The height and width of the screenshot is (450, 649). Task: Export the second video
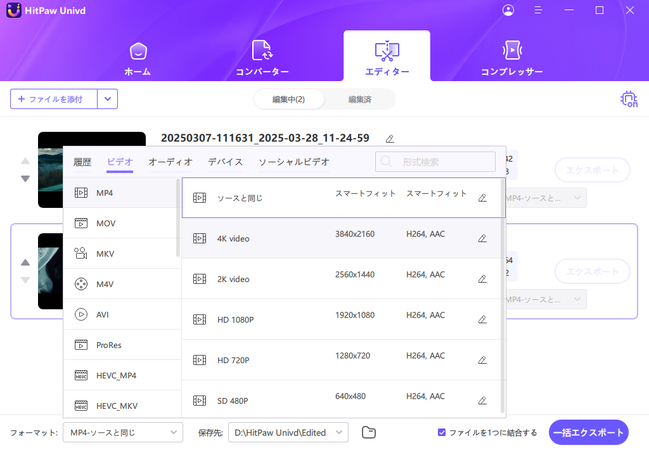tap(592, 271)
